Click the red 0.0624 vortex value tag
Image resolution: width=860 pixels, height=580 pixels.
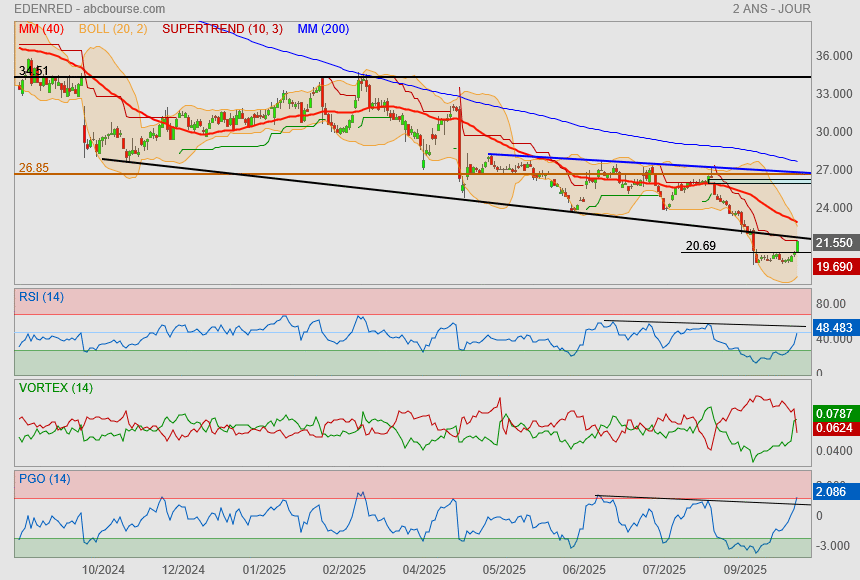(x=834, y=428)
